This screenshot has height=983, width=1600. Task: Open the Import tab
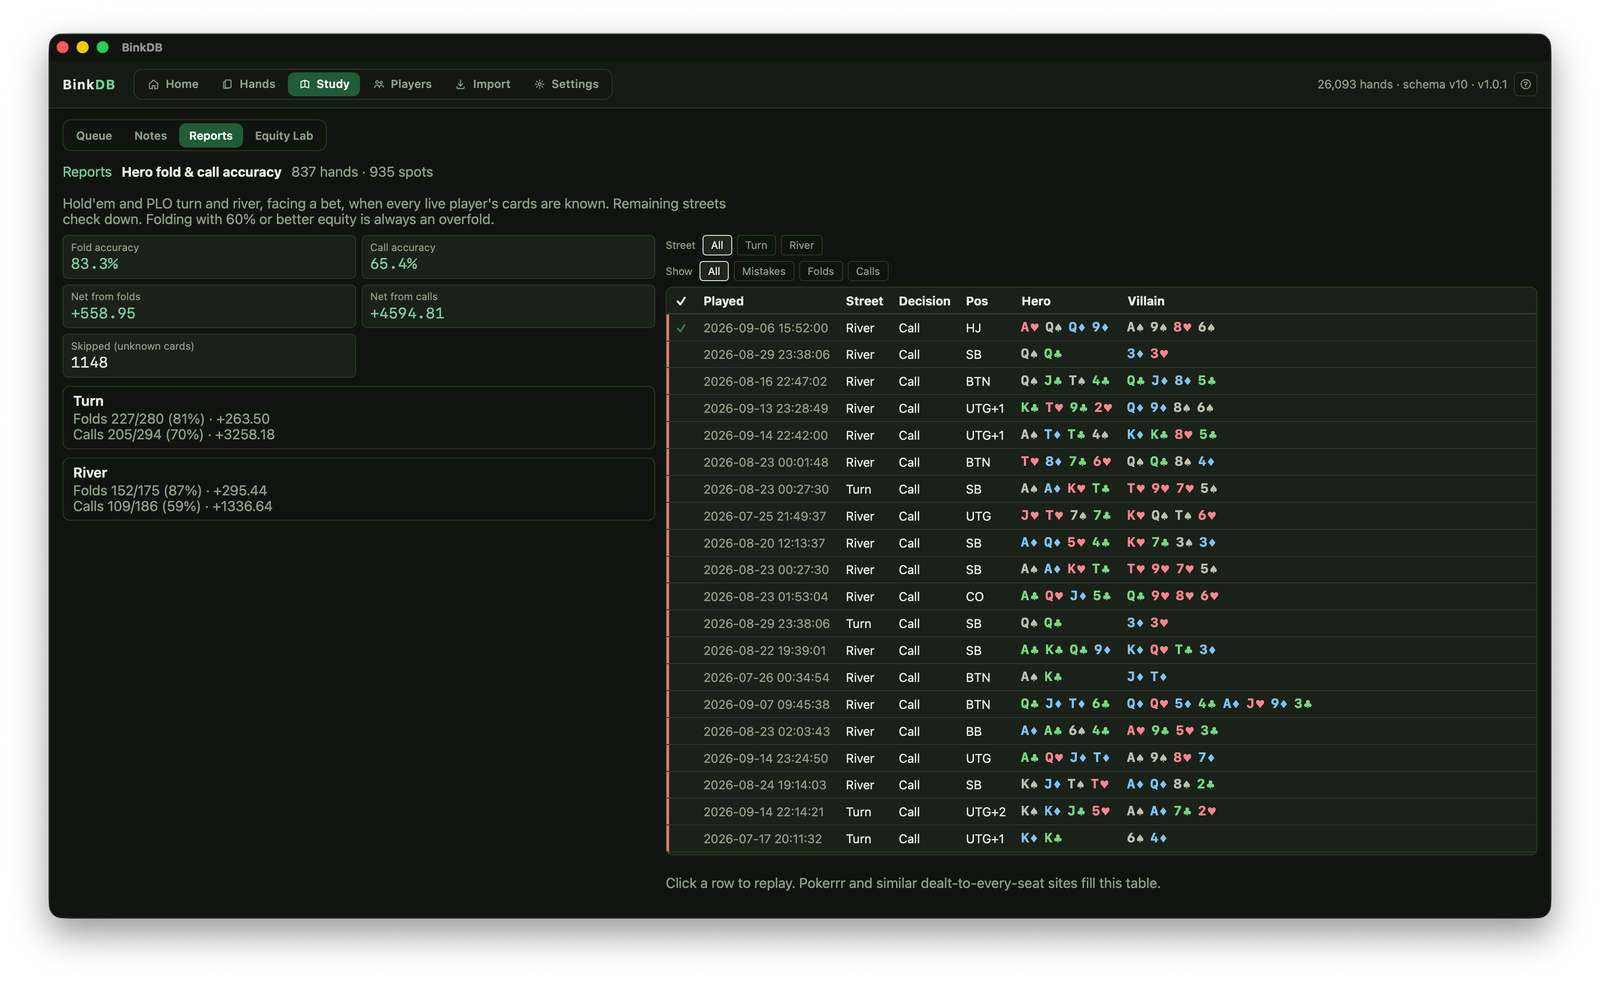483,84
